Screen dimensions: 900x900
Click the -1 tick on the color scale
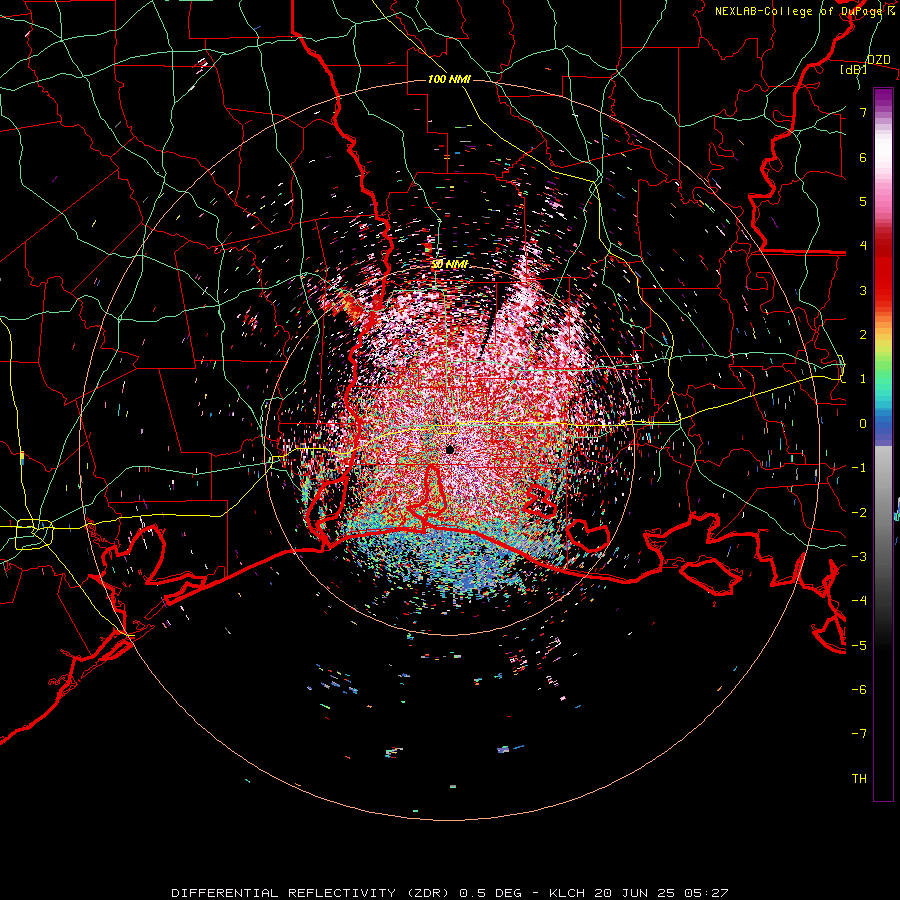[859, 468]
